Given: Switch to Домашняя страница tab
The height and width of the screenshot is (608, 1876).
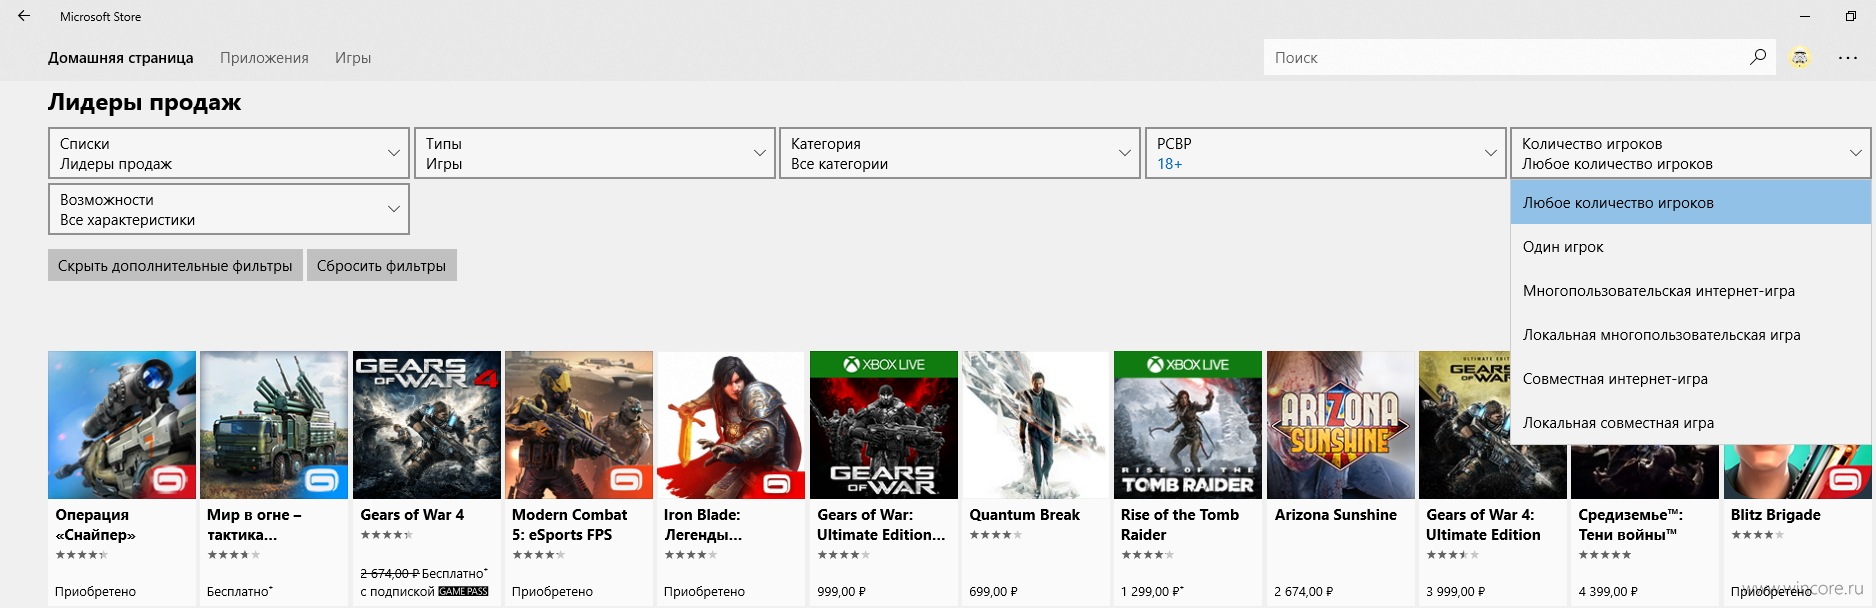Looking at the screenshot, I should click(121, 58).
